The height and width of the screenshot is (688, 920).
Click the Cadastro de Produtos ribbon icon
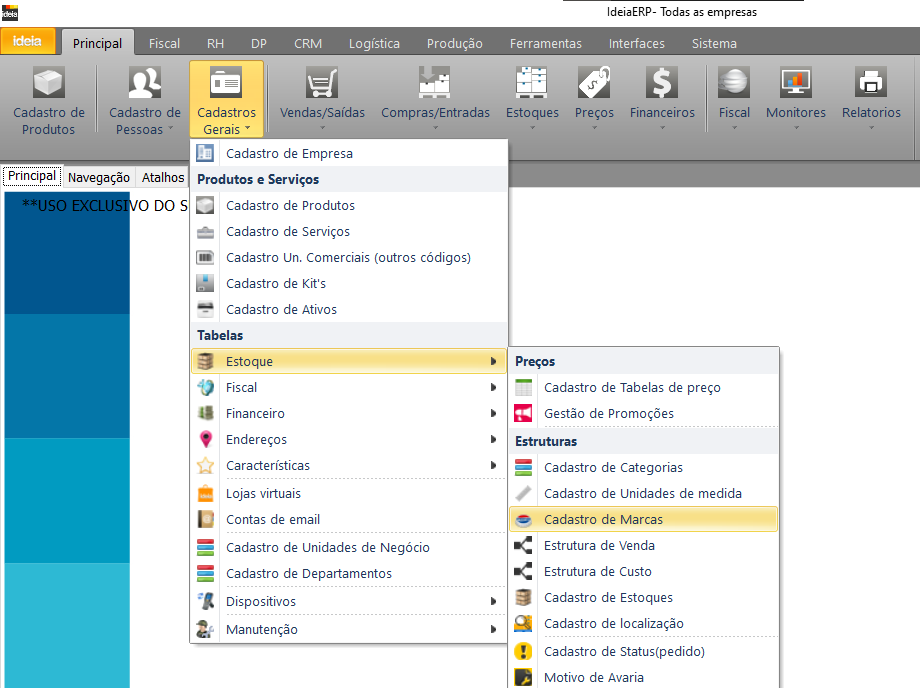[48, 82]
